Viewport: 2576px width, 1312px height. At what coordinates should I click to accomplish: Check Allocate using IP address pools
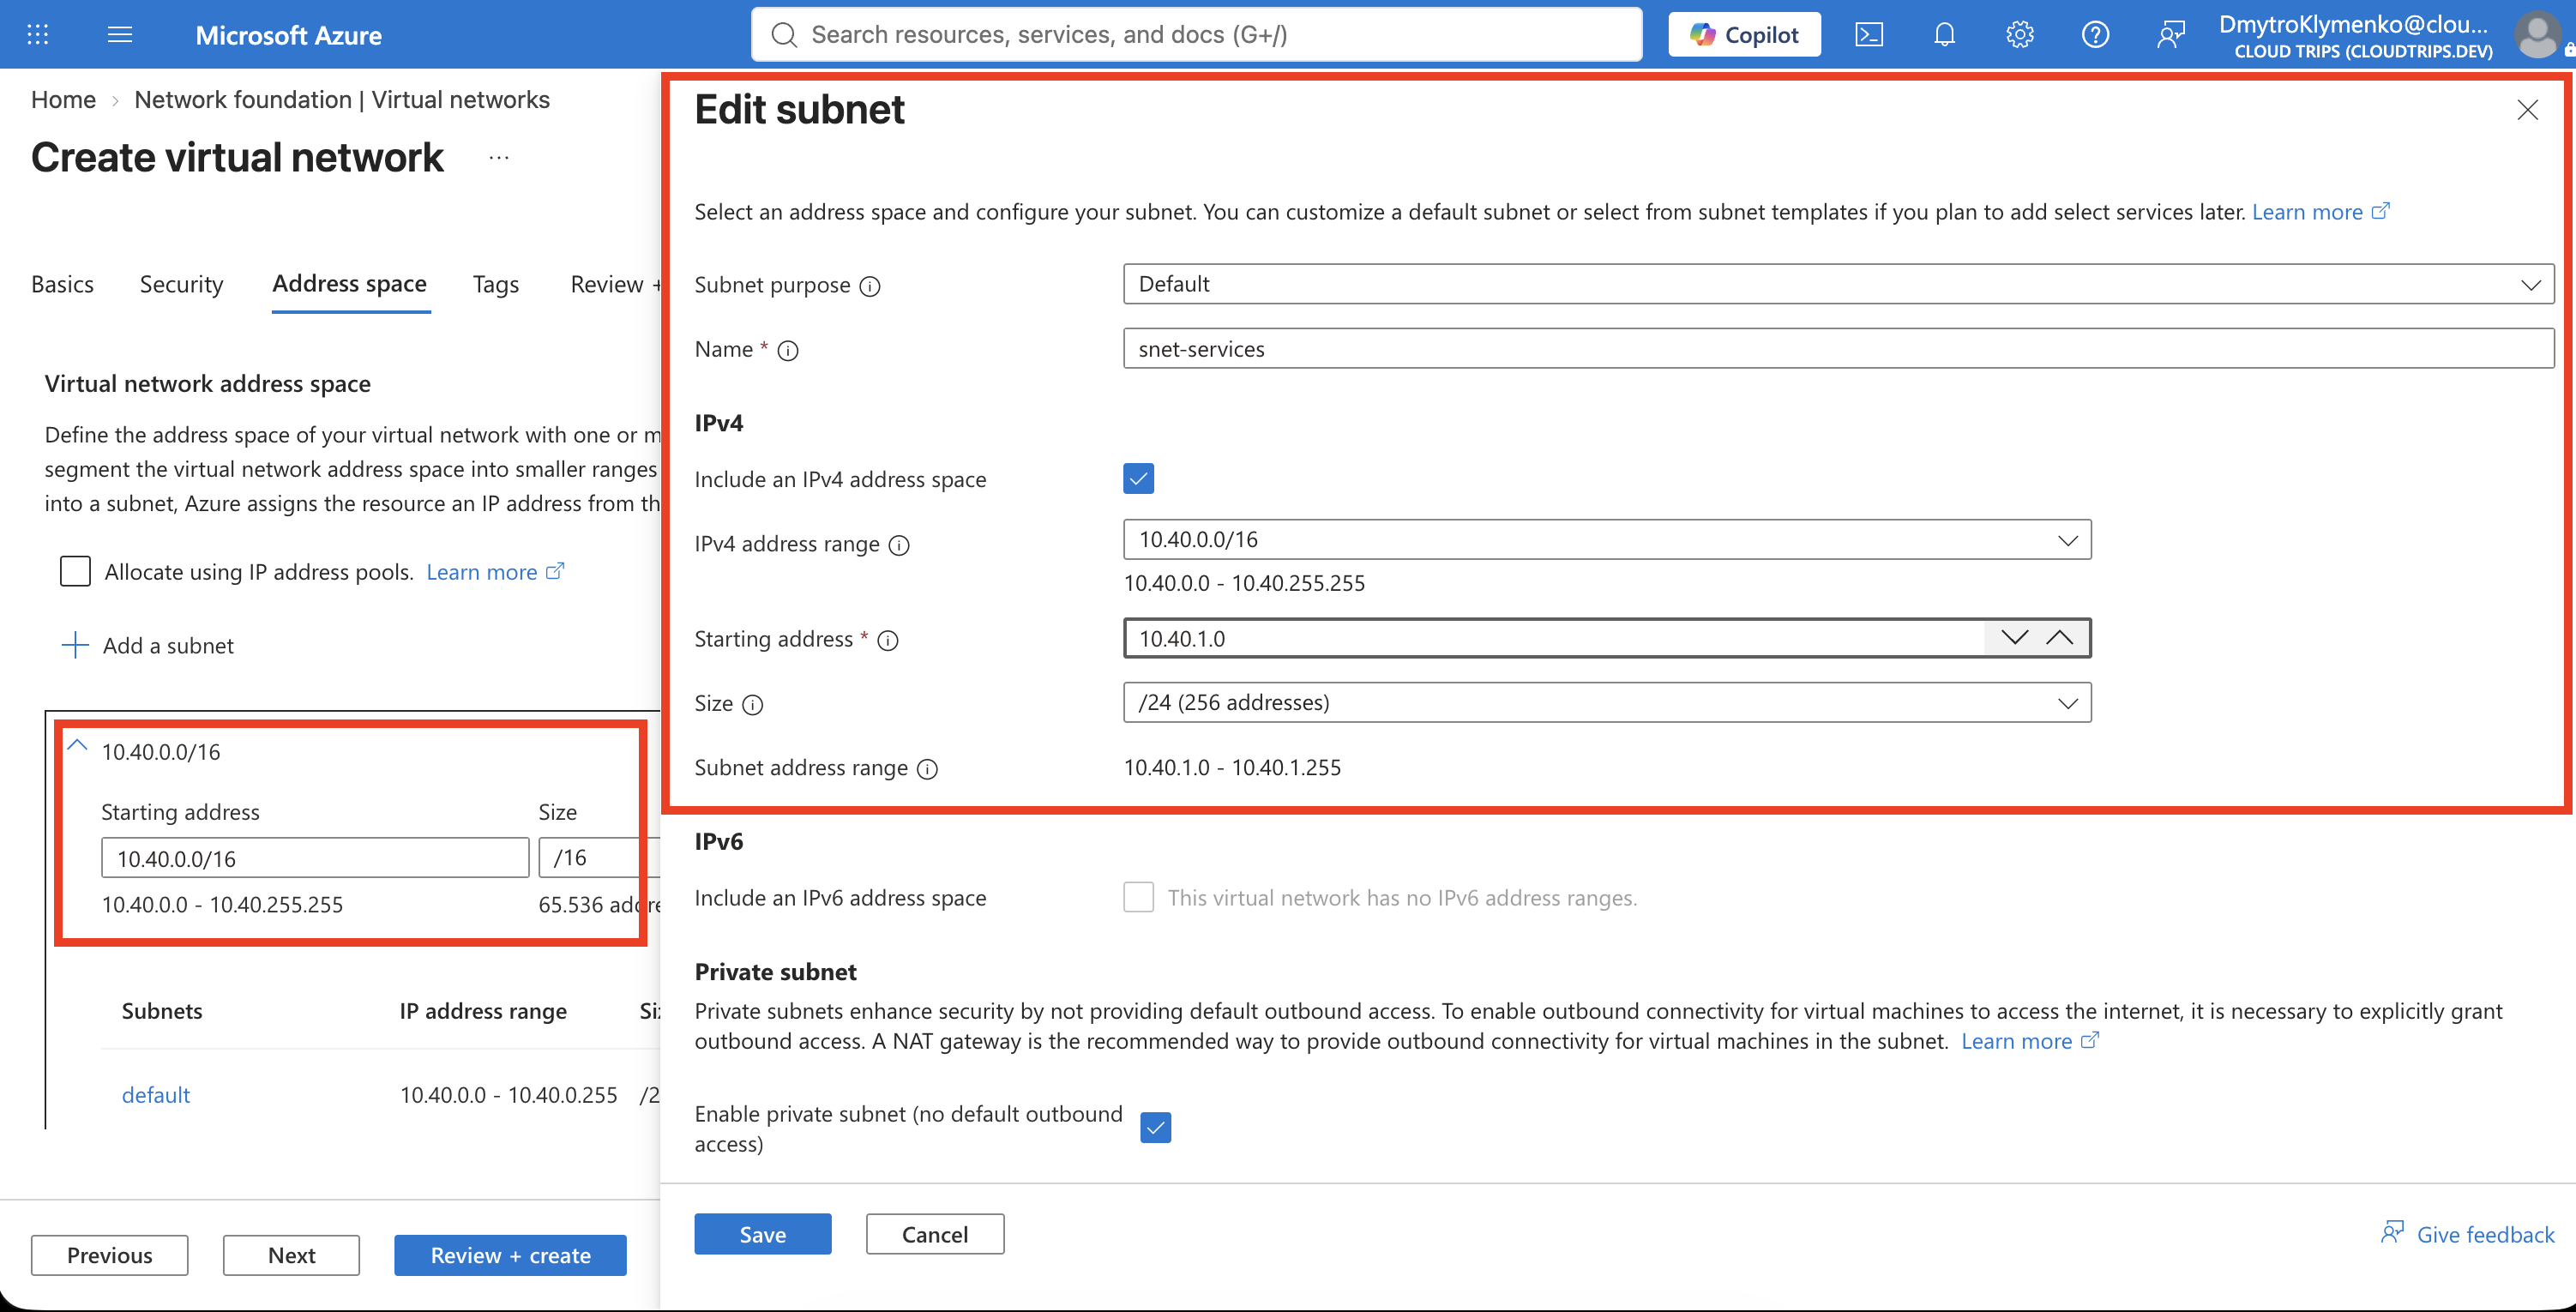pyautogui.click(x=75, y=571)
